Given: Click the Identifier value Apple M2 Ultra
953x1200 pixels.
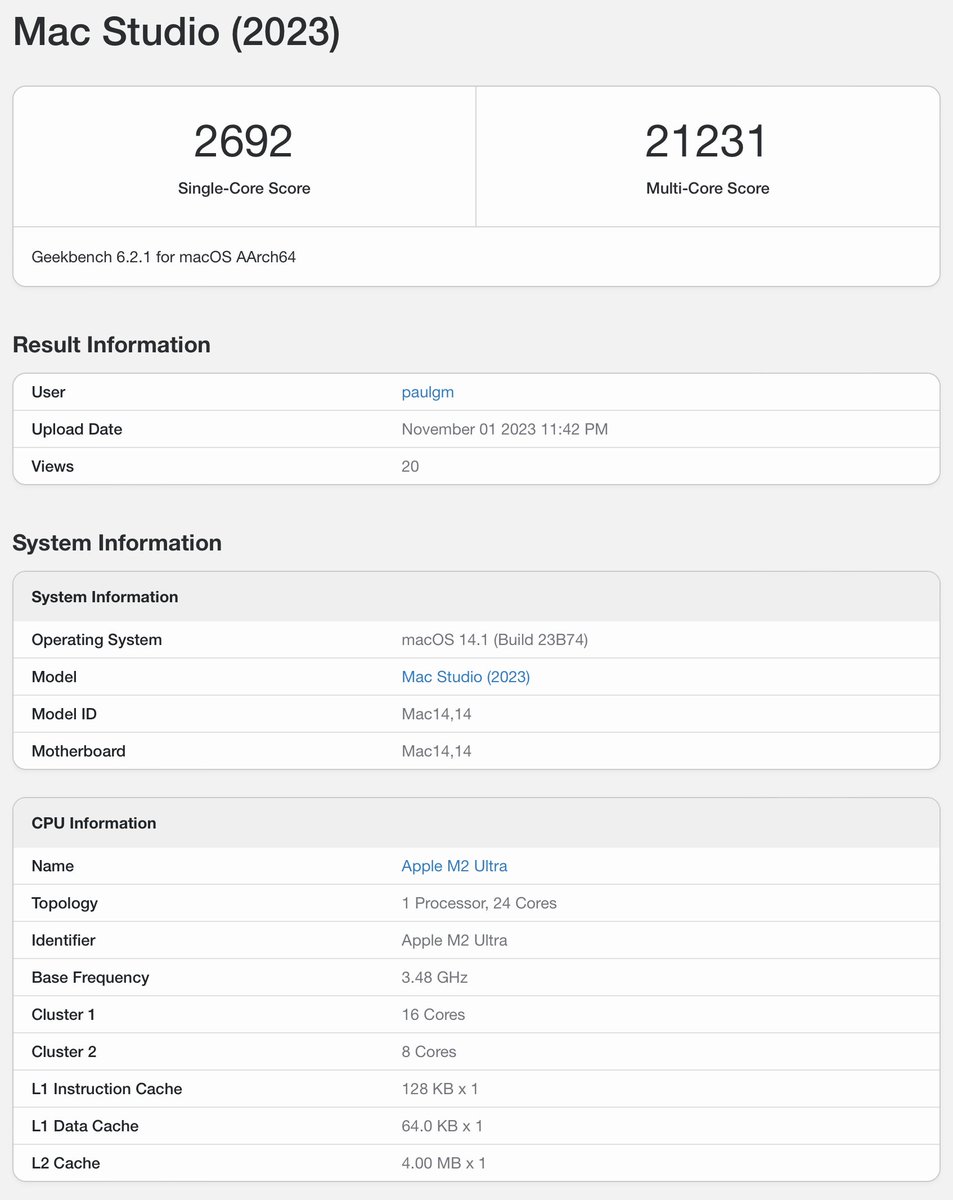Looking at the screenshot, I should [x=454, y=940].
